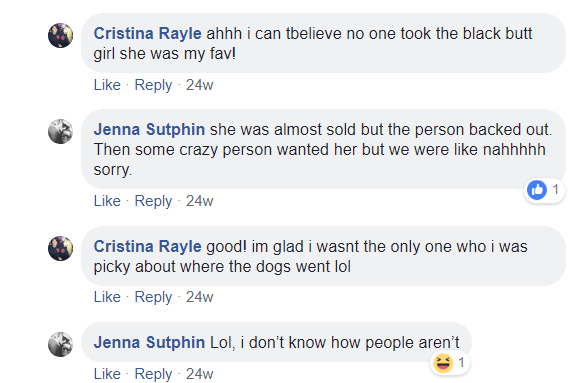577x383 pixels.
Task: Open the 24w timestamp on last comment
Action: (199, 374)
